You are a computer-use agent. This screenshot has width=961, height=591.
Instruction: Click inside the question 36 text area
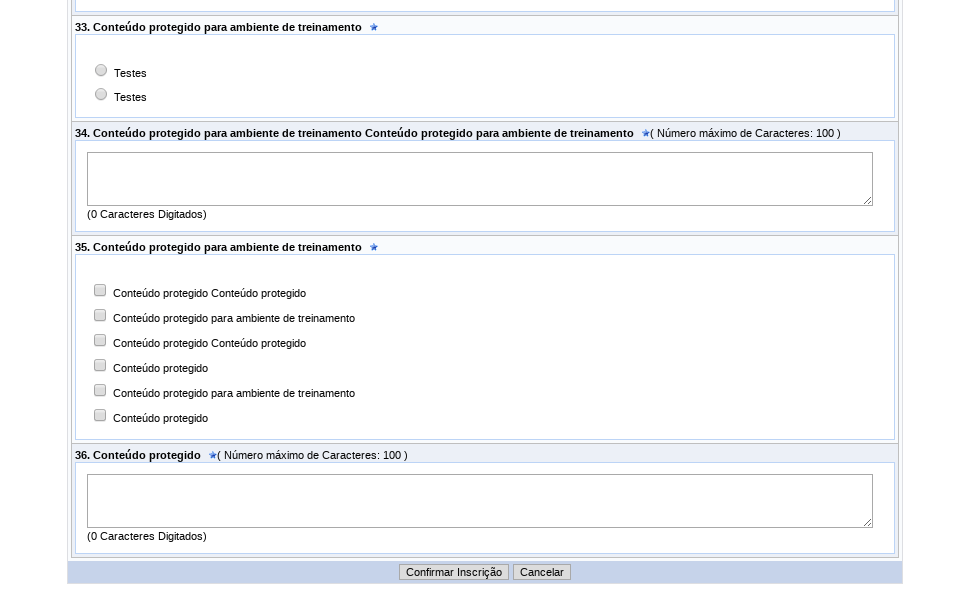tap(479, 500)
